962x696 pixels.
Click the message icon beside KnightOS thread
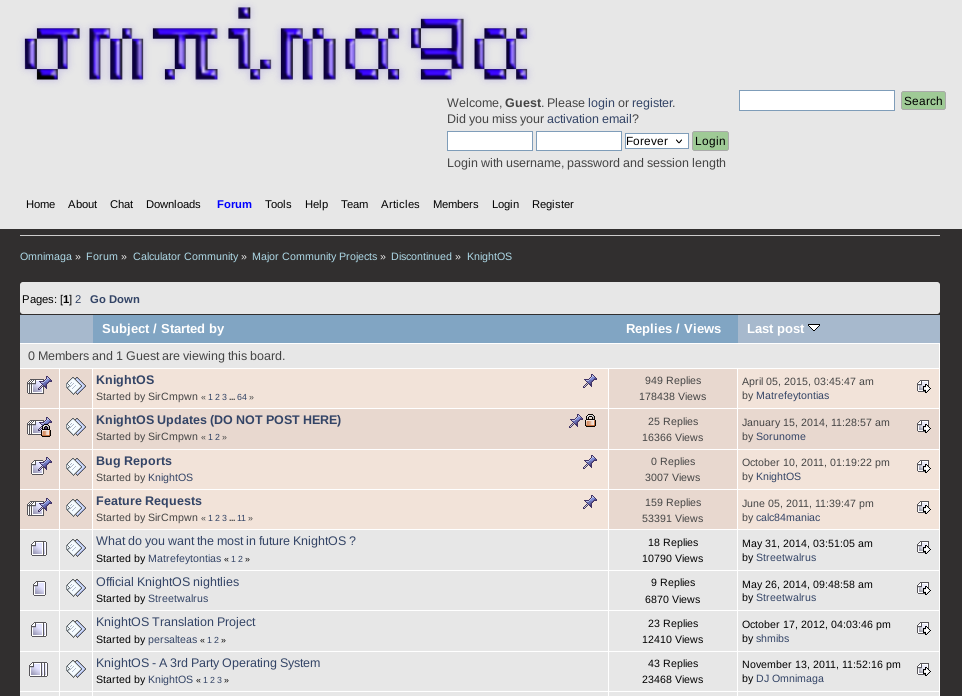click(75, 386)
